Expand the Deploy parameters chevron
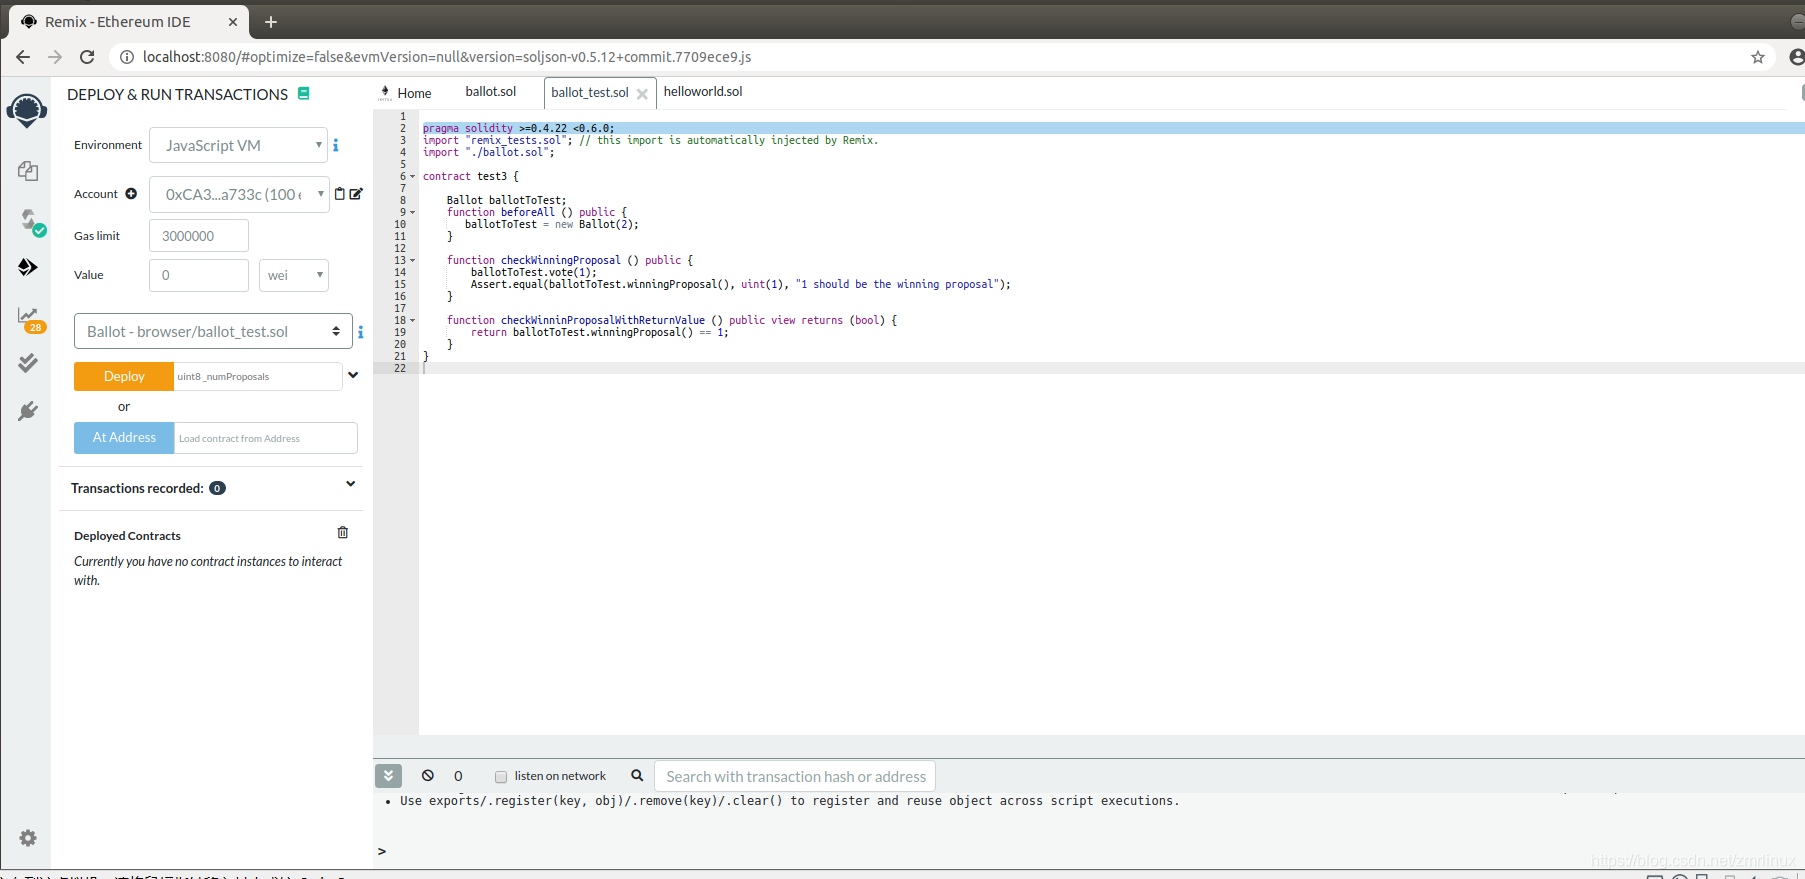Screen dimensions: 1805x879 [353, 375]
